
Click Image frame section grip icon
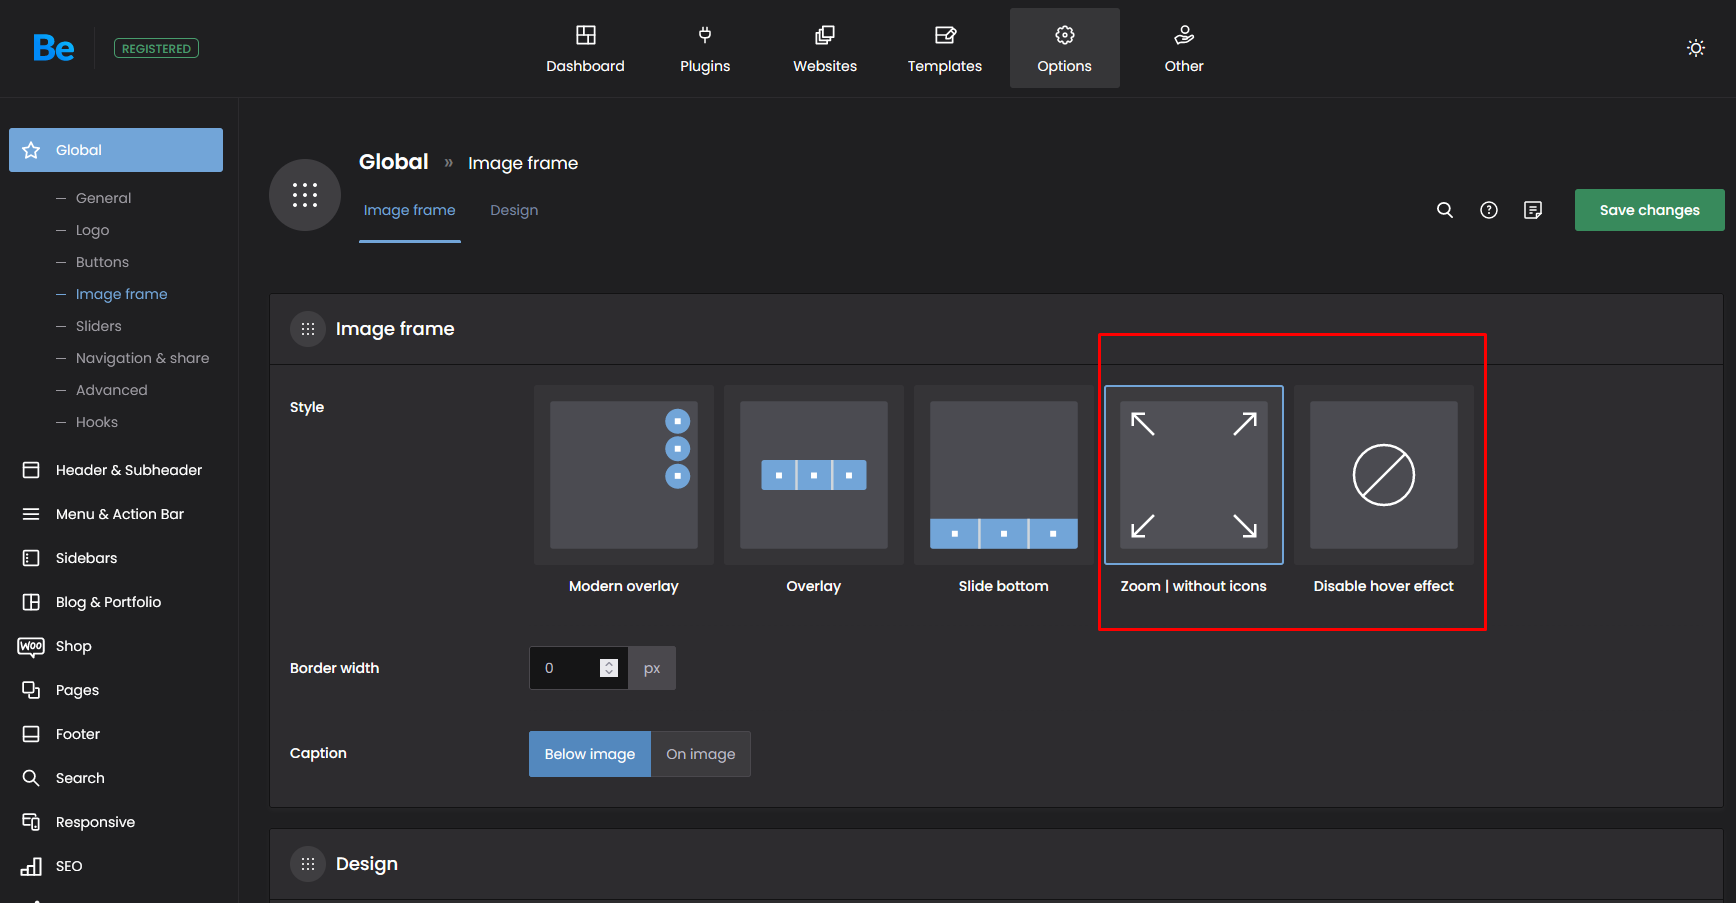coord(308,329)
